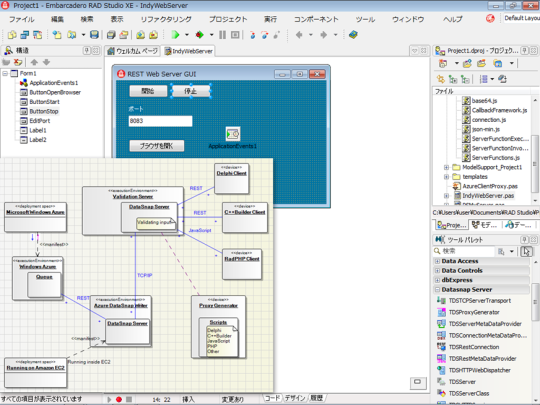Switch to the コード tab at bottom

point(272,398)
